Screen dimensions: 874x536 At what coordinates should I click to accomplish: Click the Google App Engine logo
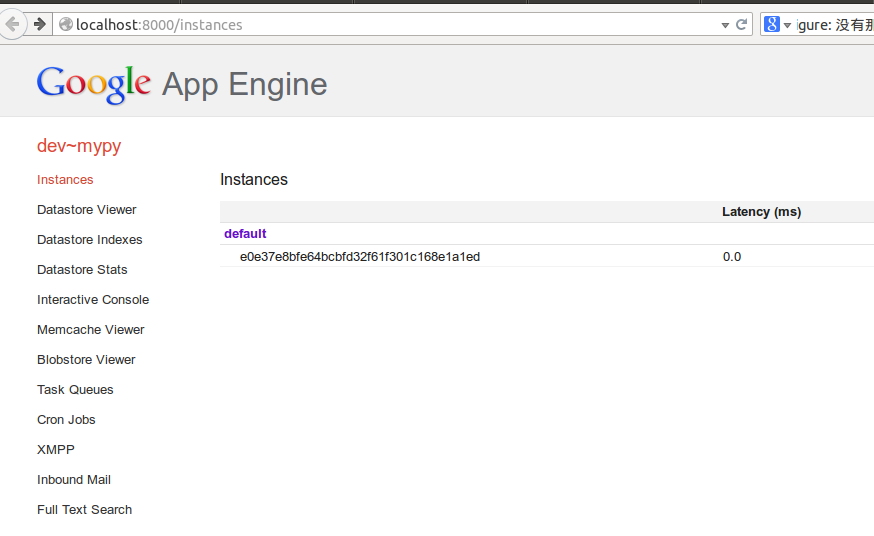point(182,84)
